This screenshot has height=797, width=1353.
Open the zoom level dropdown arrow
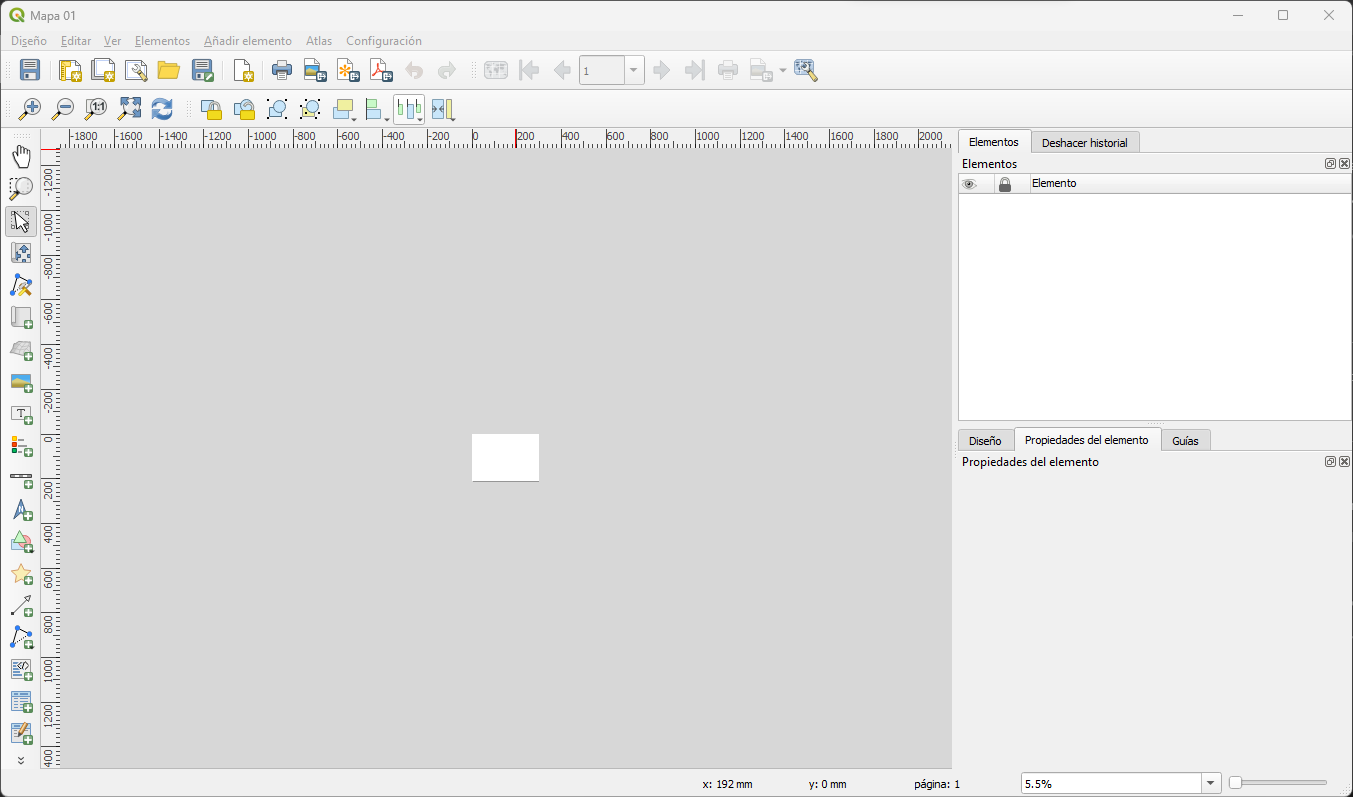pyautogui.click(x=1212, y=784)
